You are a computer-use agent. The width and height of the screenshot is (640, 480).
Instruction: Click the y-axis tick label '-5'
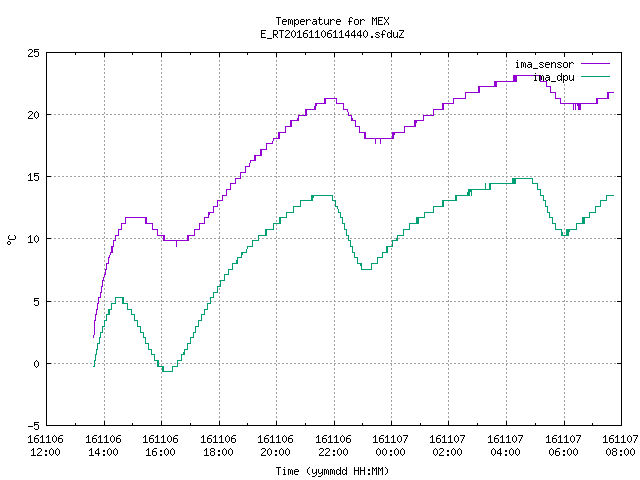coord(33,426)
